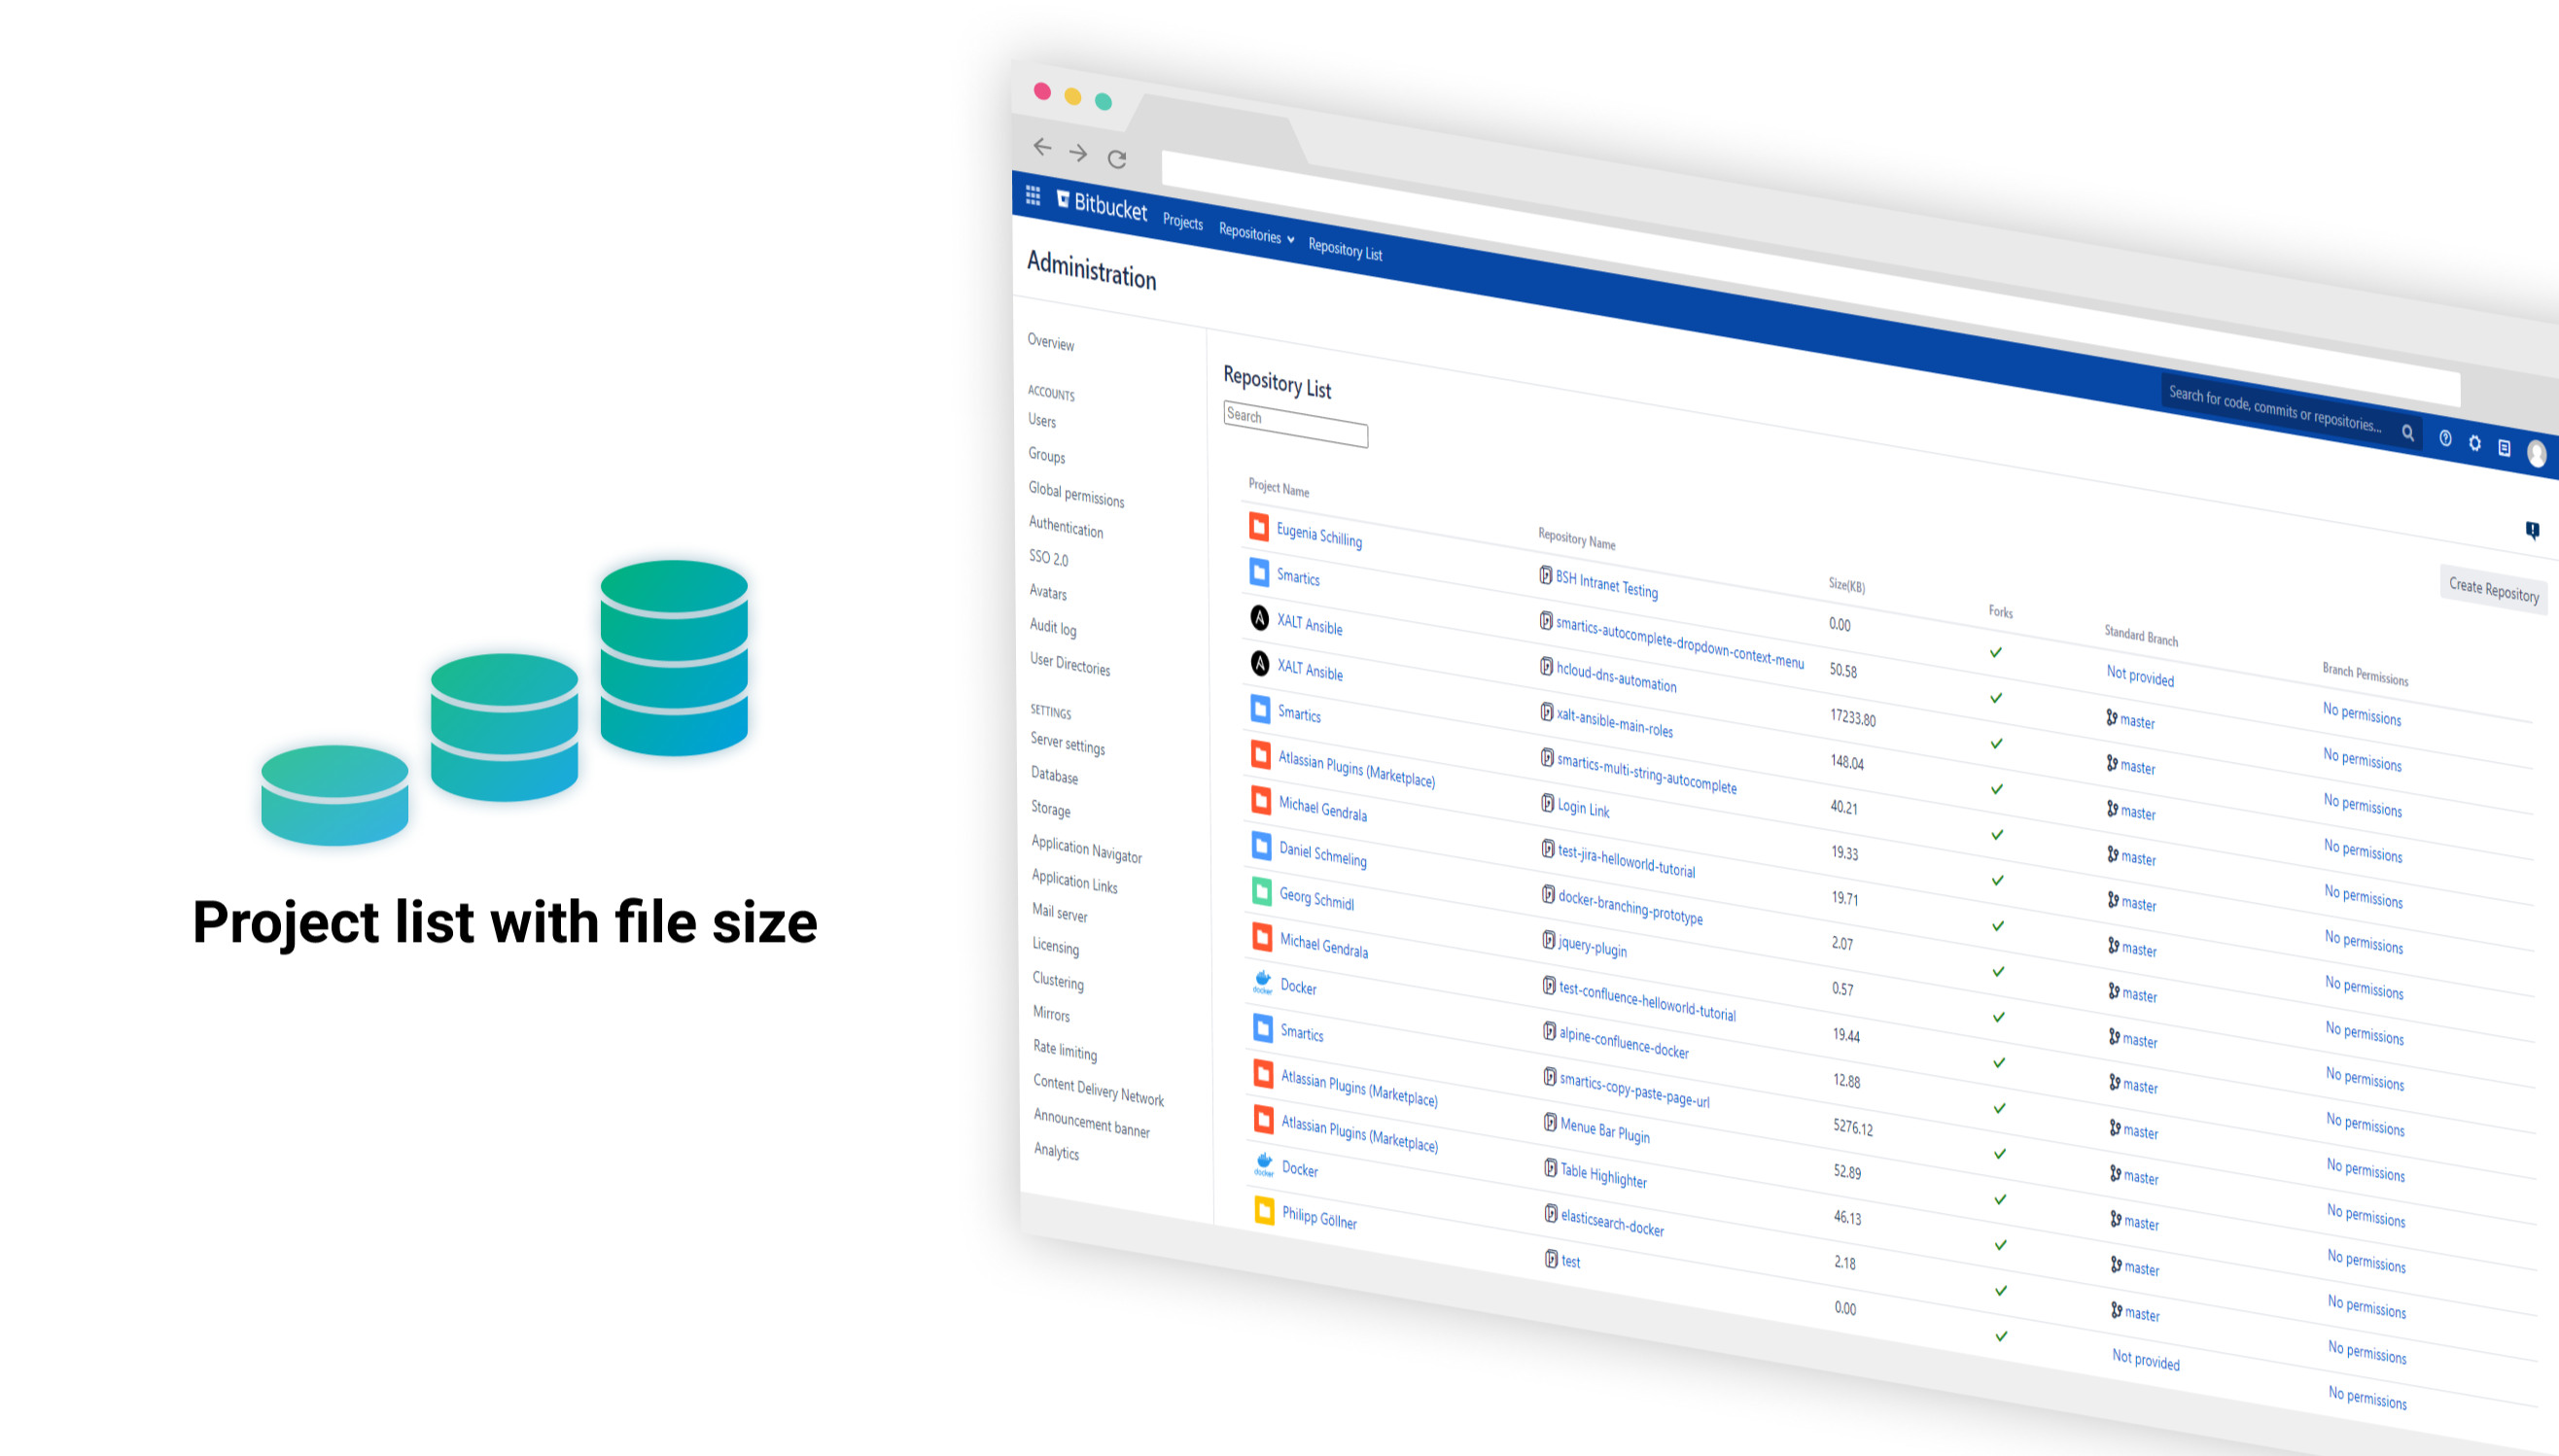The width and height of the screenshot is (2559, 1456).
Task: Open the hcloud-dns-automation repository link
Action: (1615, 676)
